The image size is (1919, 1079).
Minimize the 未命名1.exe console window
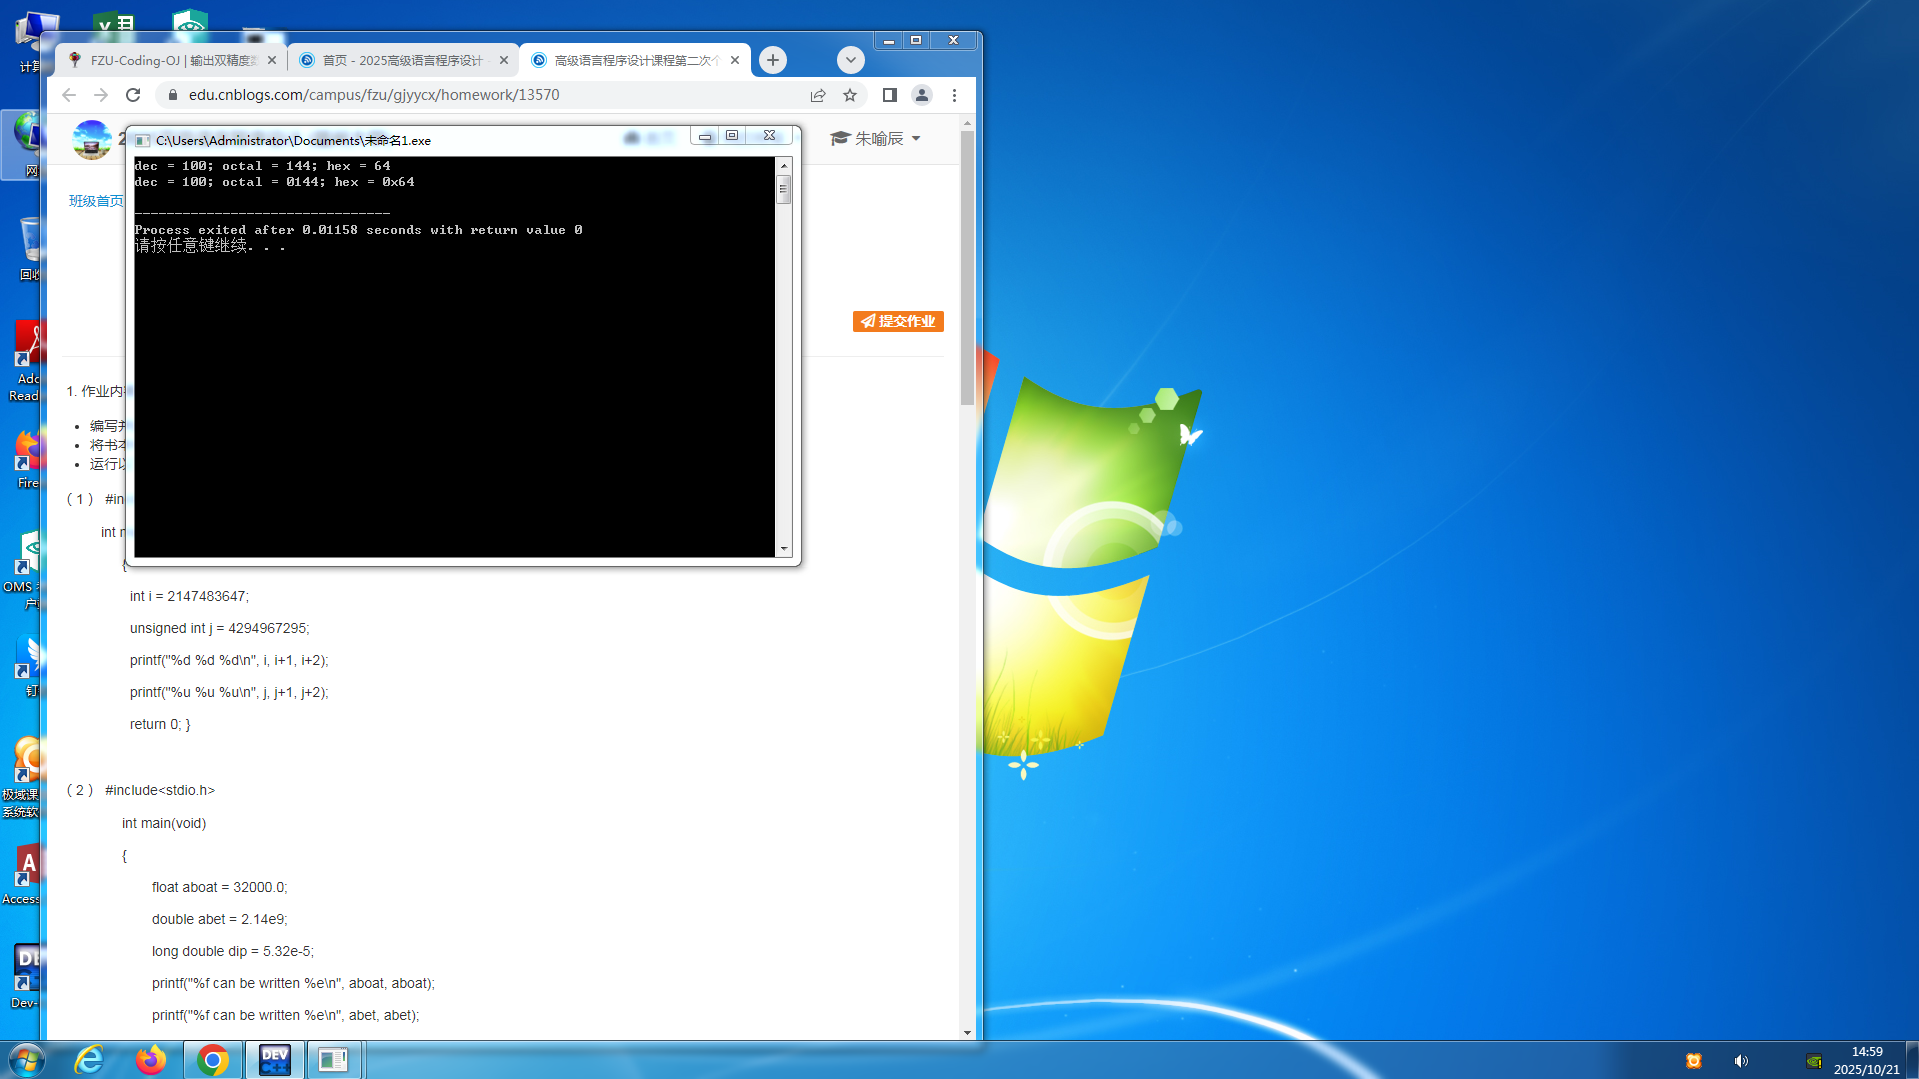pos(705,135)
